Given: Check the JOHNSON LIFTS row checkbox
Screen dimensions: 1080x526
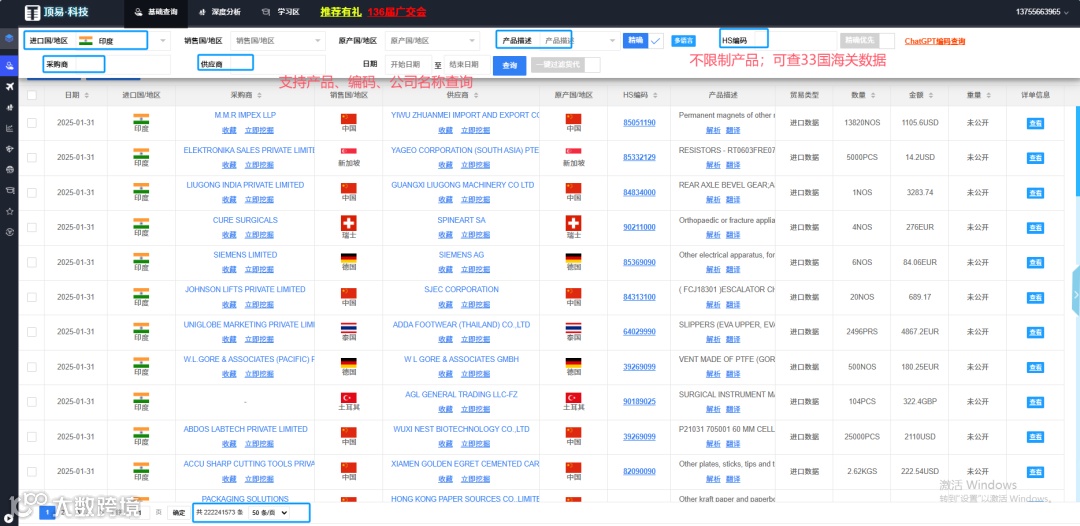Looking at the screenshot, I should (32, 297).
